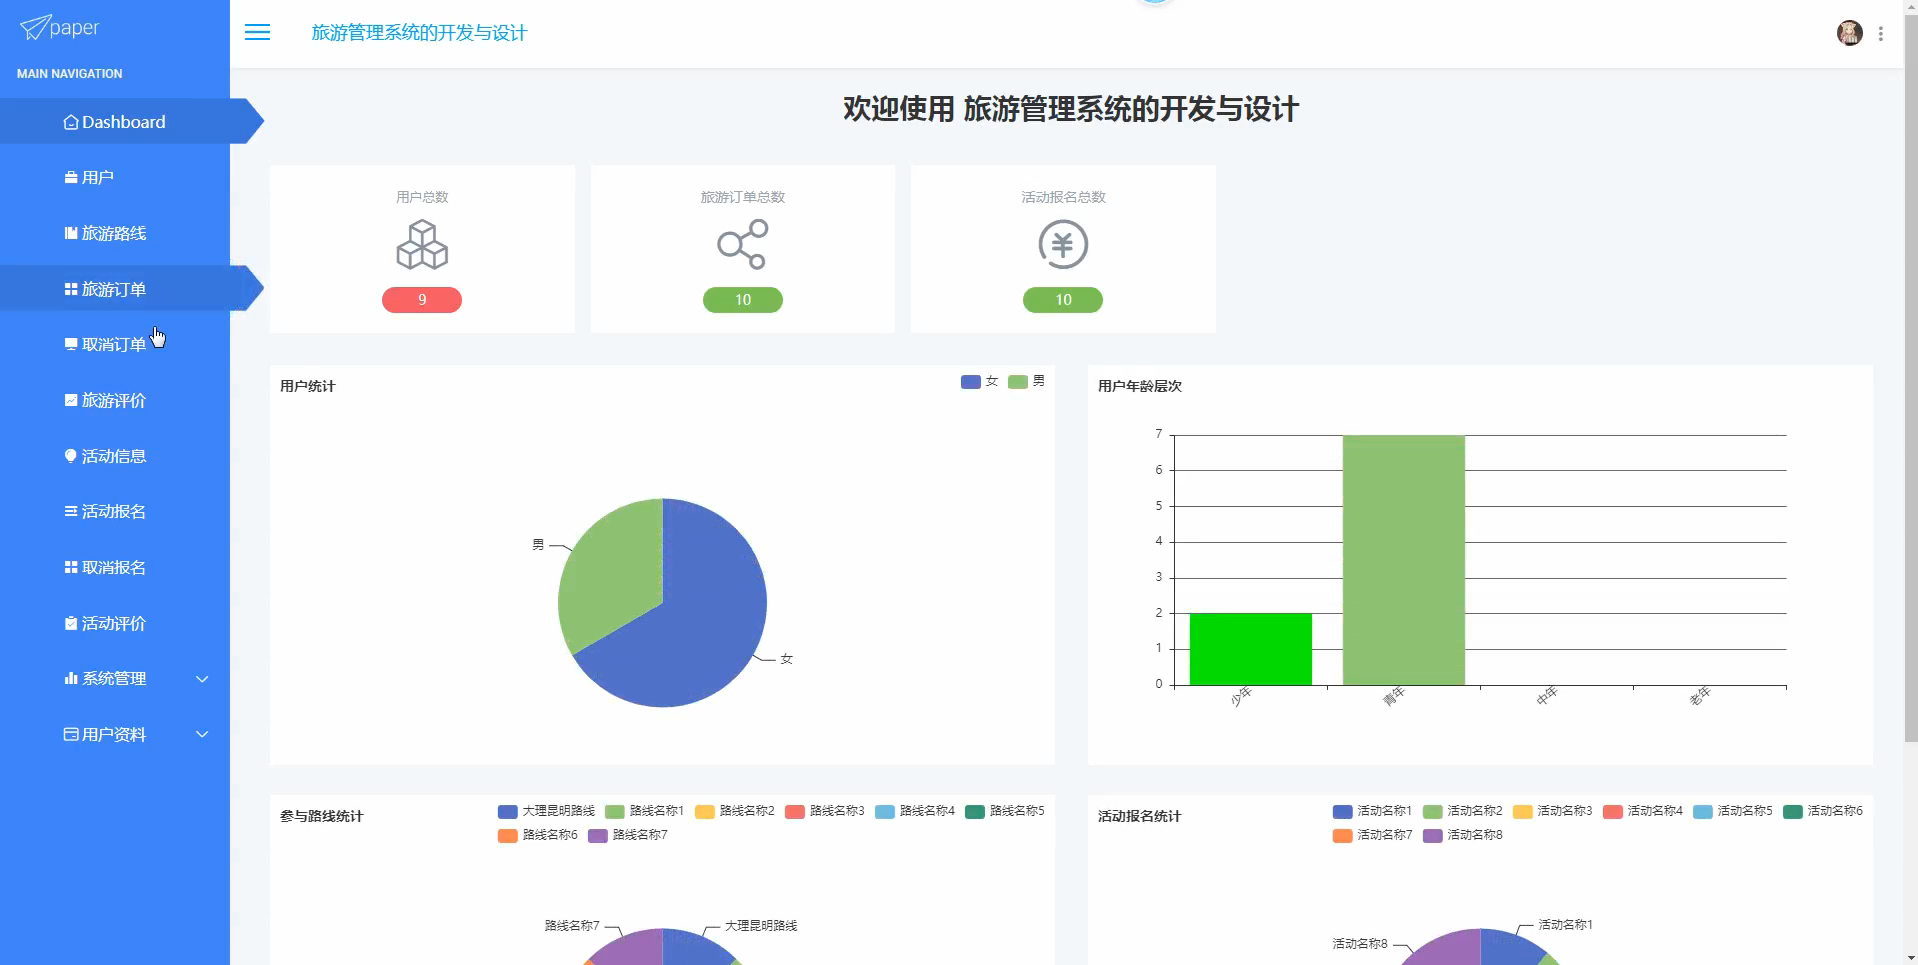Click the icon next to 取消订单
This screenshot has height=965, width=1918.
[71, 344]
